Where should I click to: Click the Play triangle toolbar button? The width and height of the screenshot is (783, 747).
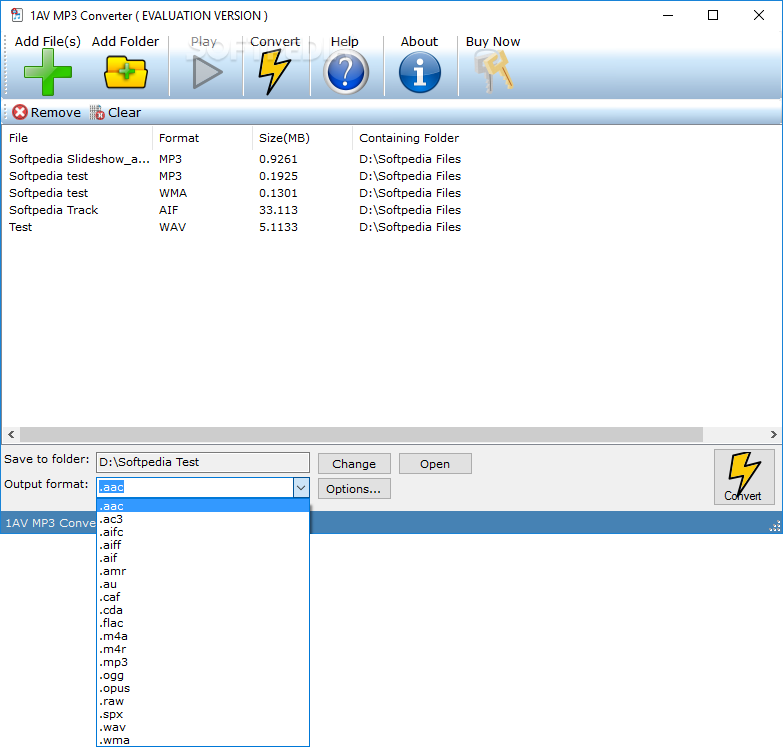tap(207, 73)
